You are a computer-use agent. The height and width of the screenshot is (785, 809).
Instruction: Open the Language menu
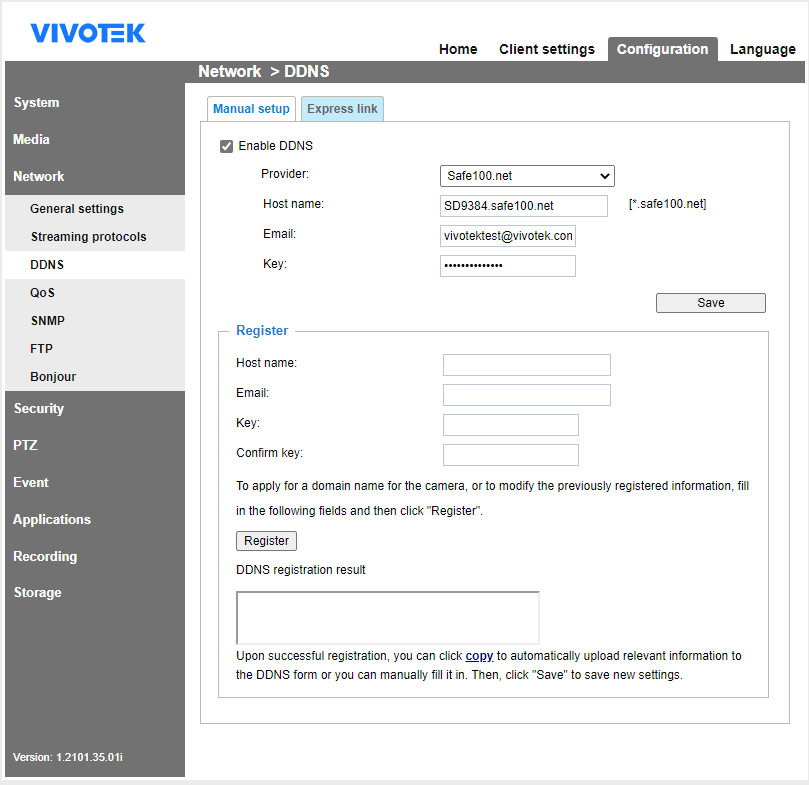pos(762,50)
